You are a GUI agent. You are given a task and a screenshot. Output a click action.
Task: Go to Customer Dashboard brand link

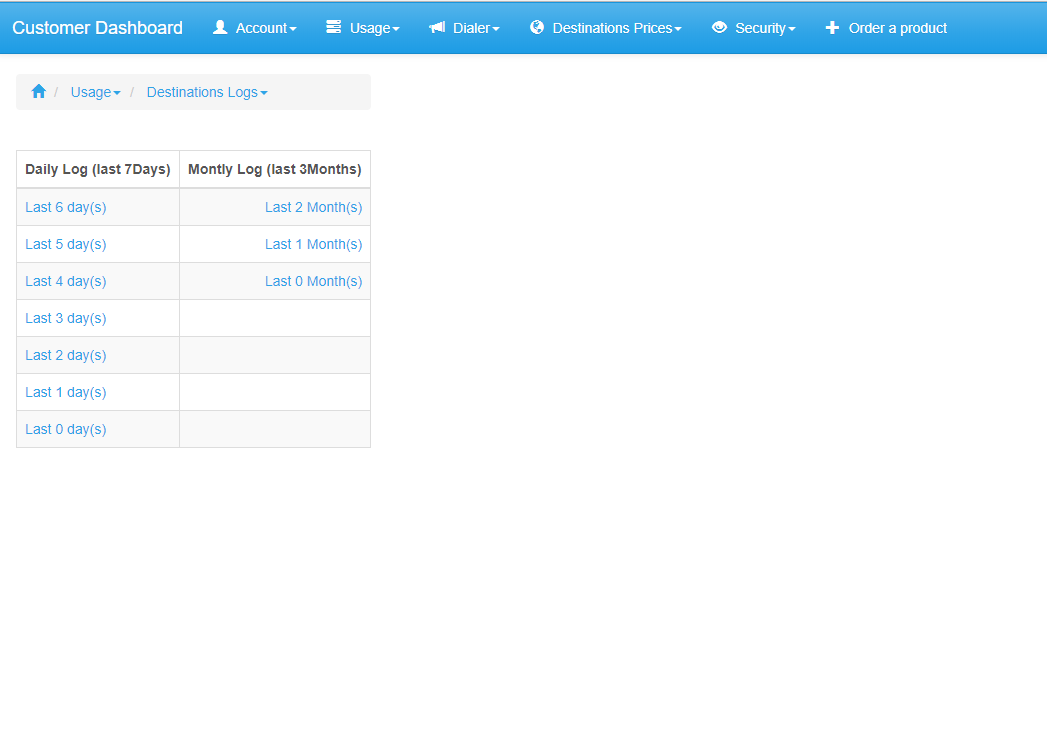[97, 28]
